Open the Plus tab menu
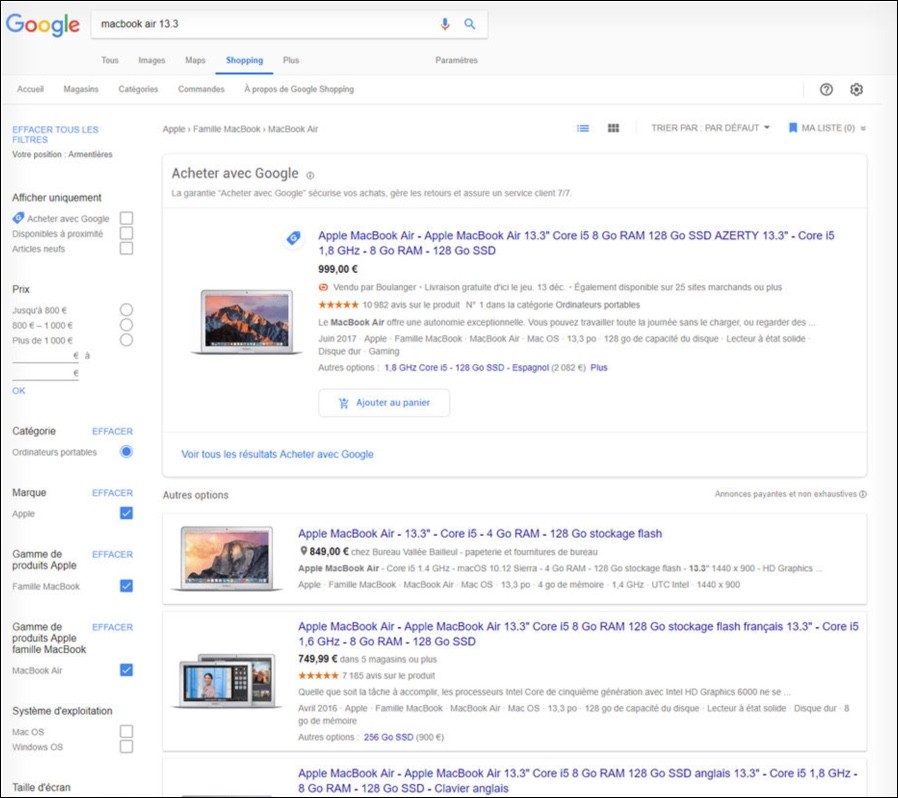Screen dimensions: 898x798 click(x=291, y=60)
